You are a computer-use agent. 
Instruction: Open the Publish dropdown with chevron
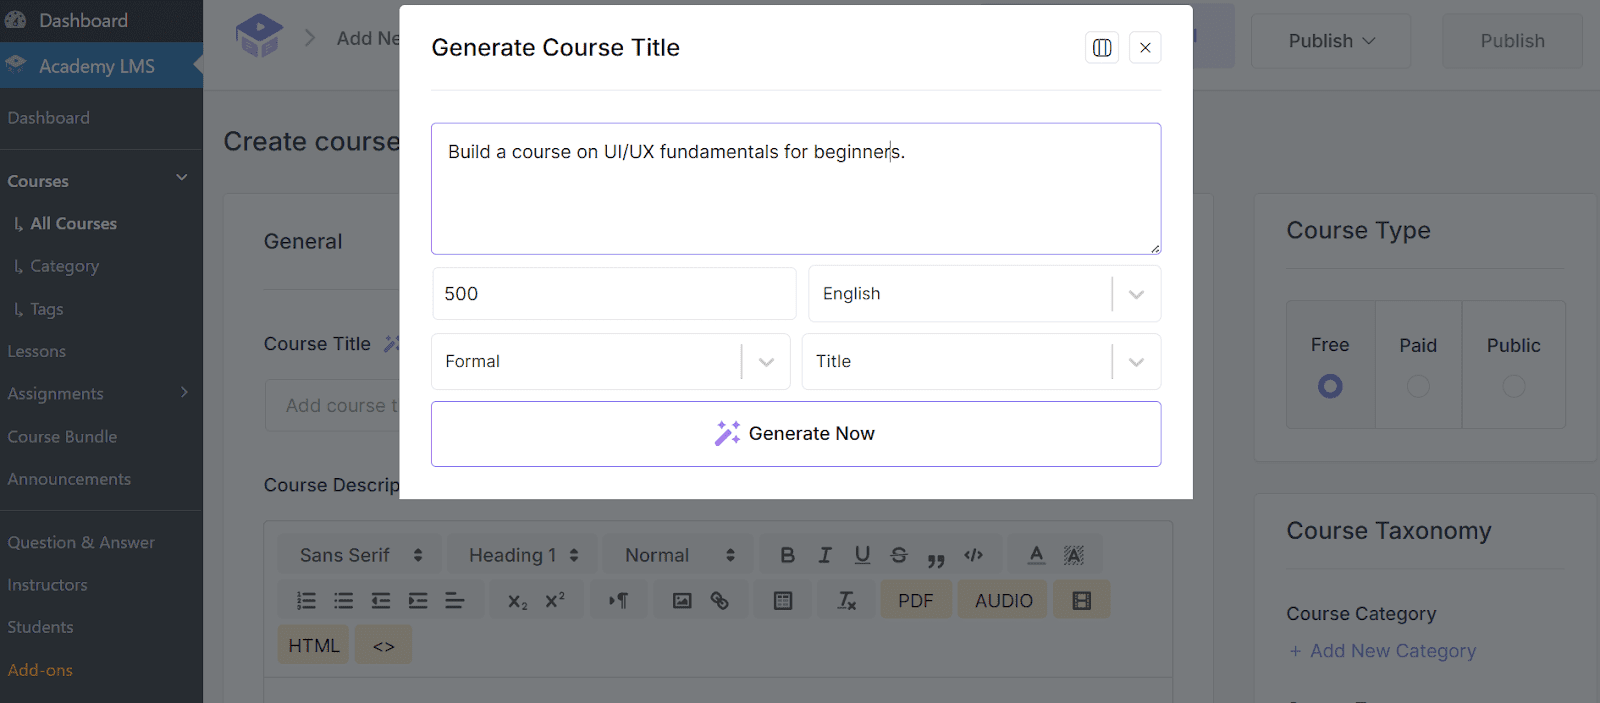pos(1331,41)
